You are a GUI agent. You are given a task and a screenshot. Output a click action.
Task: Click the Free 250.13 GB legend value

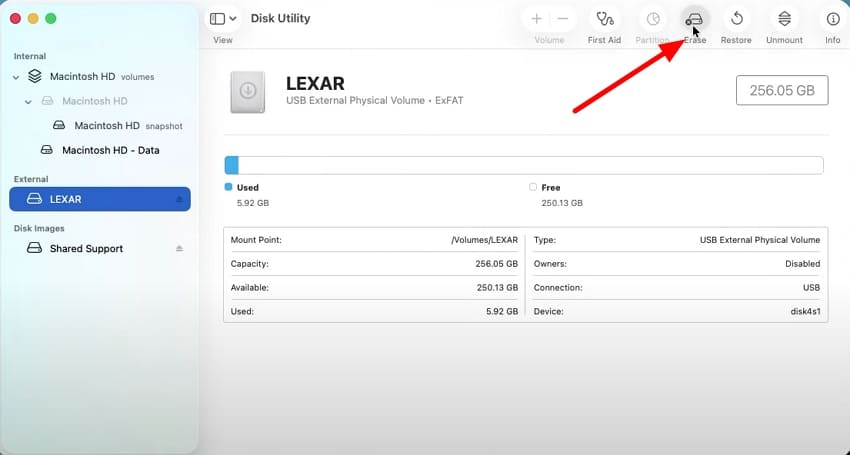[562, 203]
